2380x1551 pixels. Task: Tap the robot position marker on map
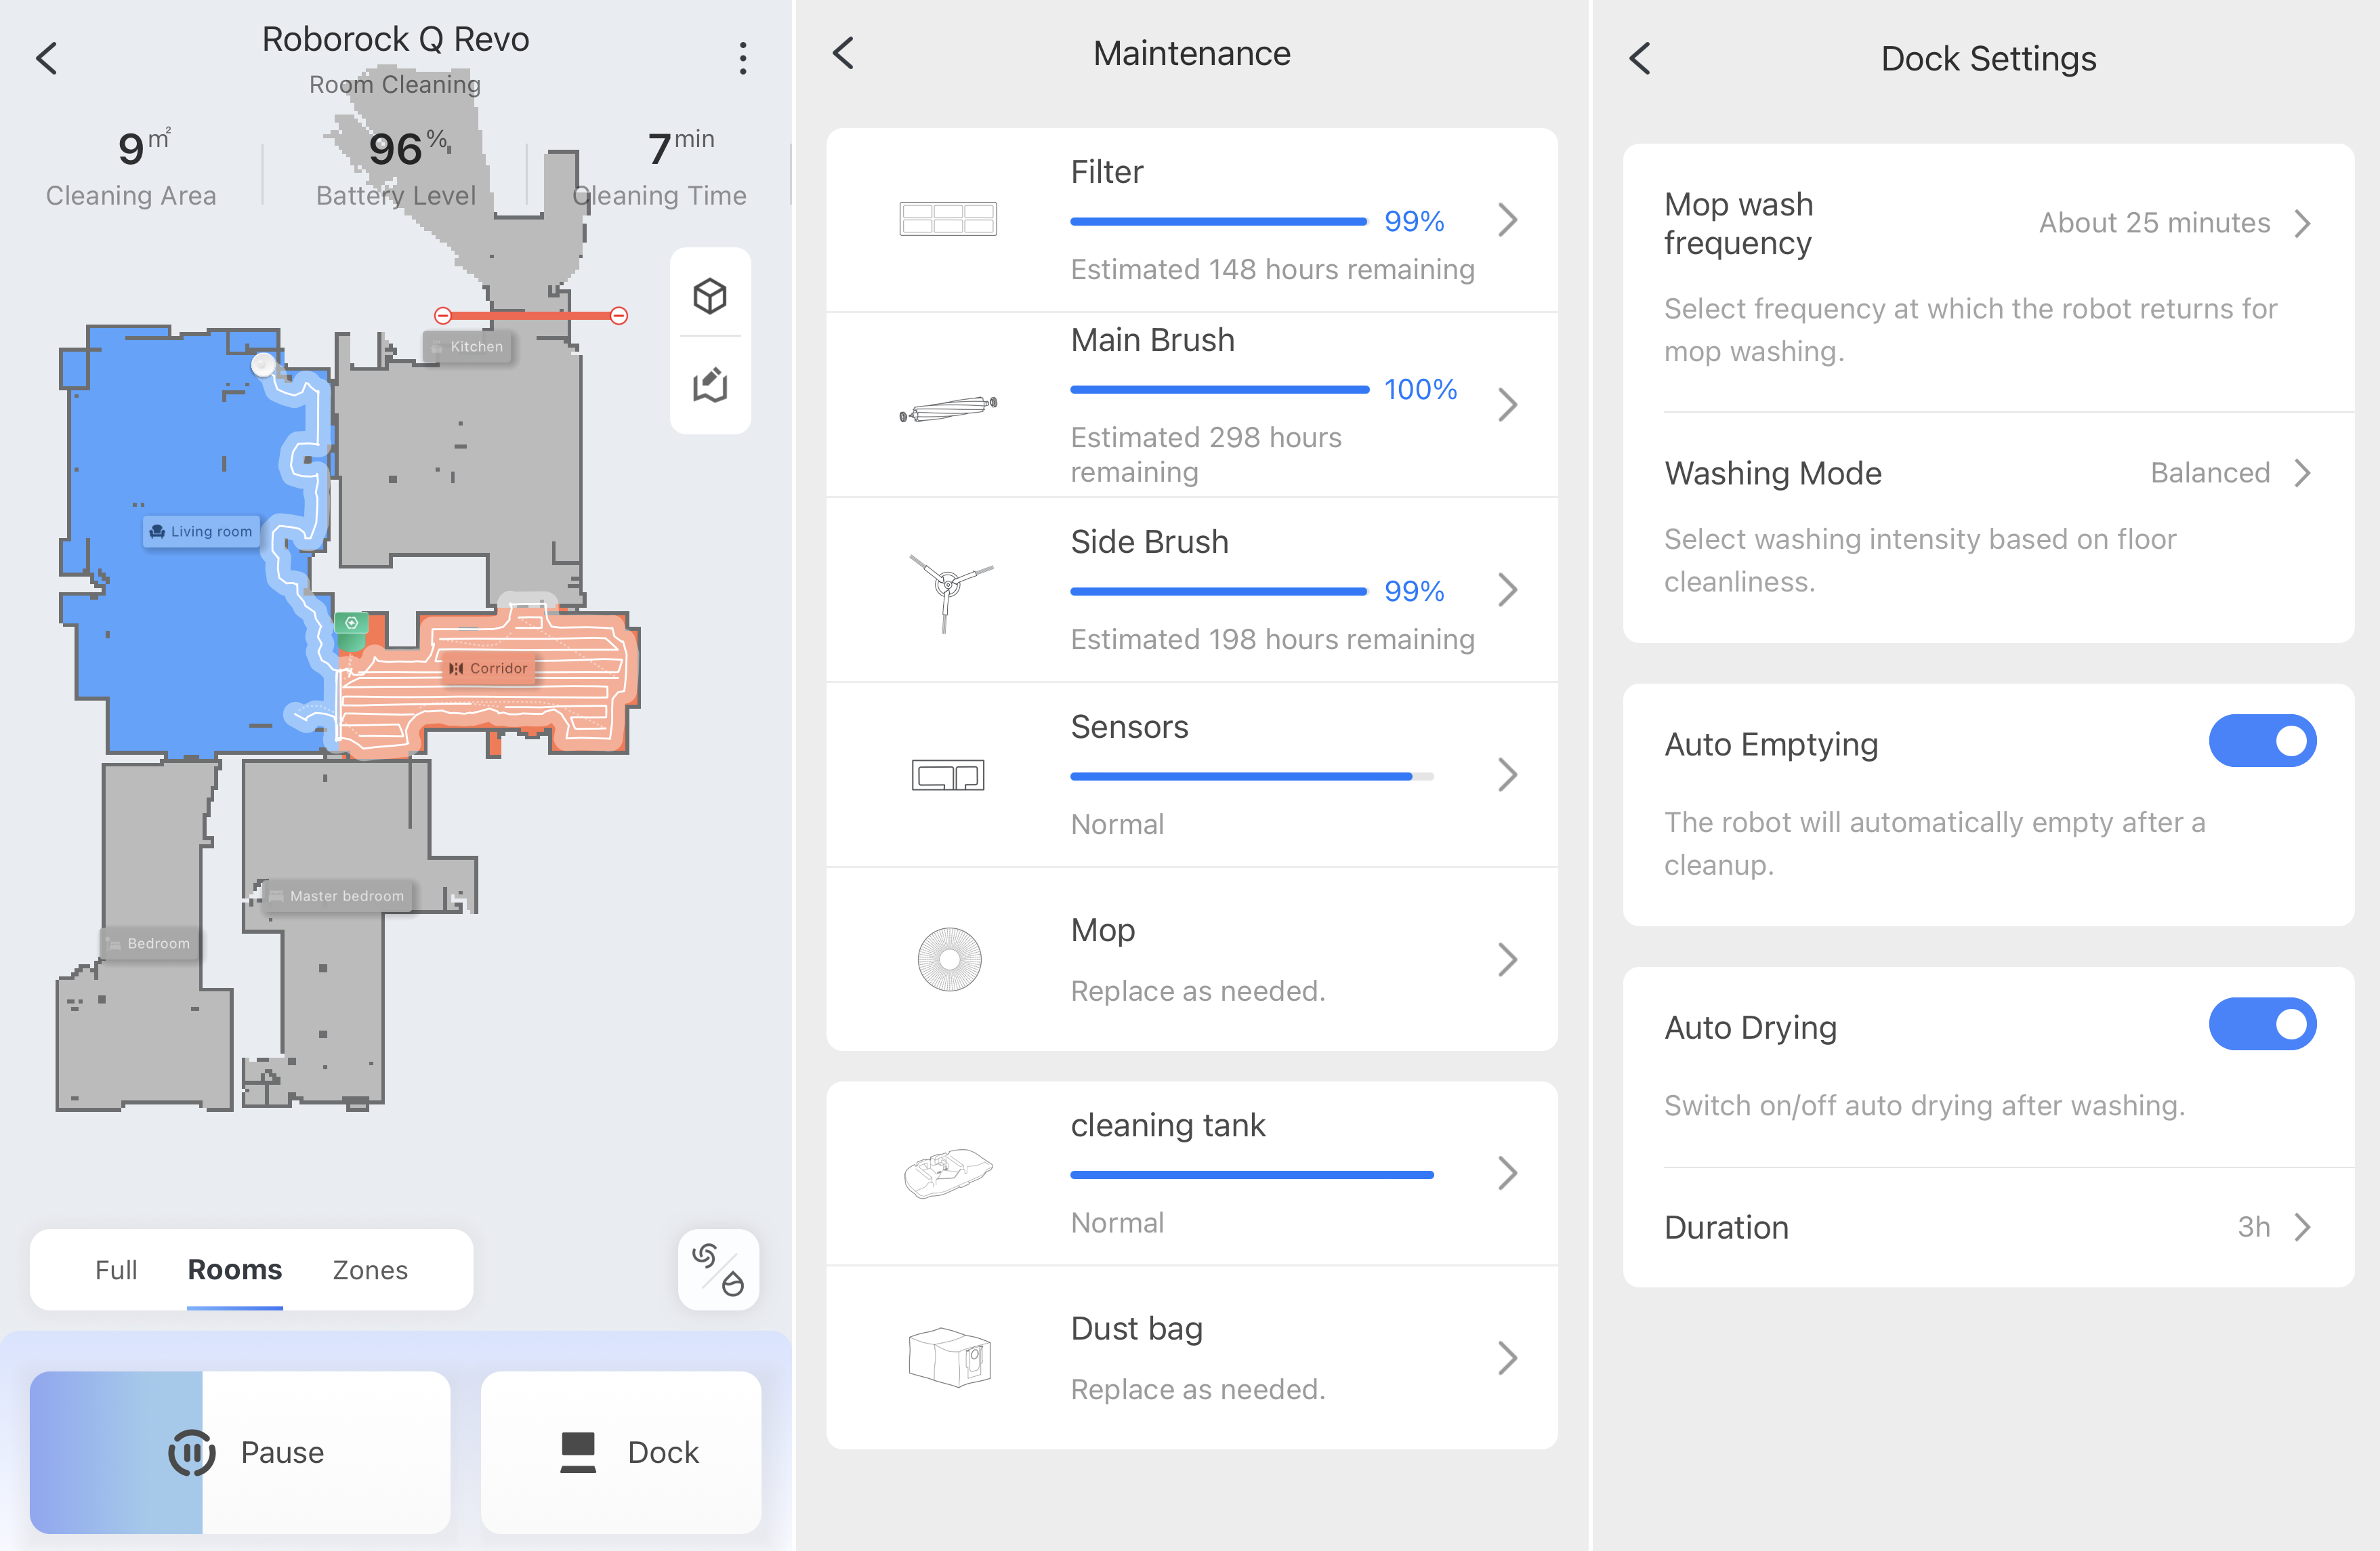click(263, 364)
